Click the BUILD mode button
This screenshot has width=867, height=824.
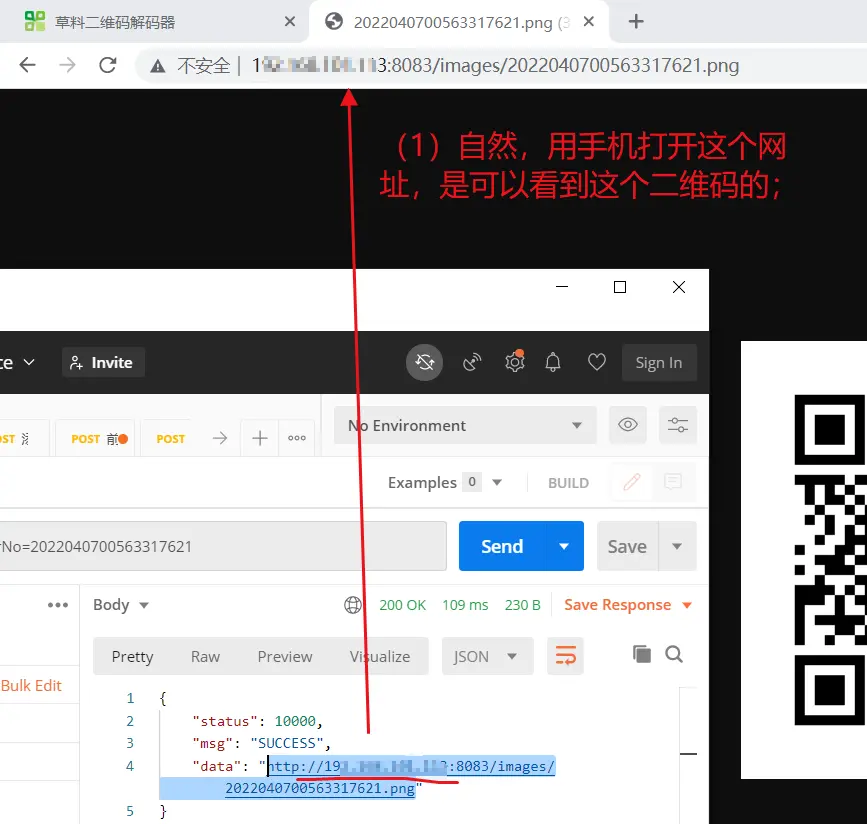(568, 483)
